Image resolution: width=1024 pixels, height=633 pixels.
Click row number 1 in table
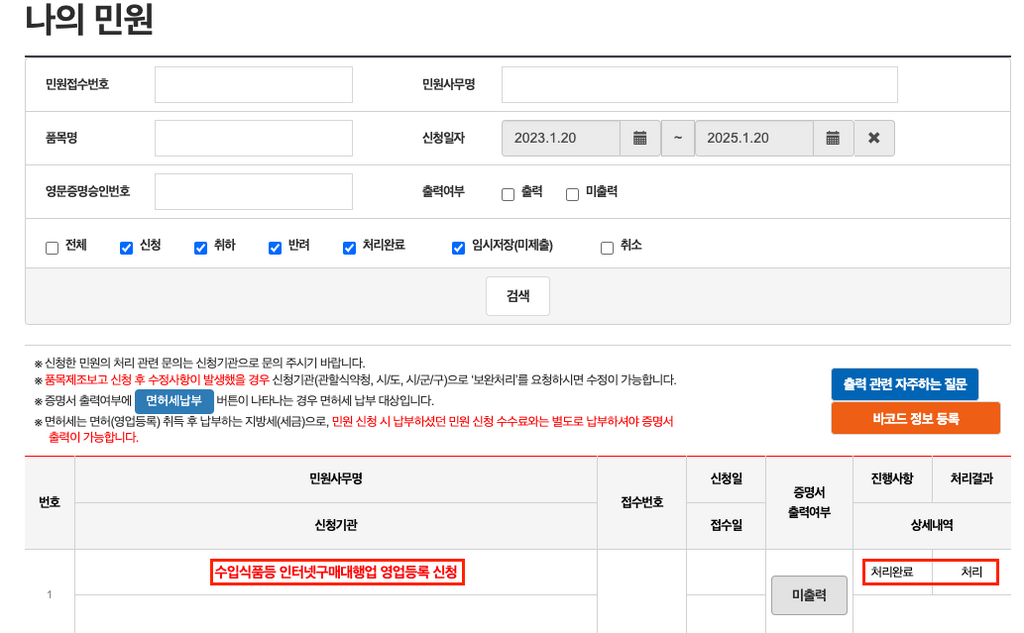click(x=49, y=594)
